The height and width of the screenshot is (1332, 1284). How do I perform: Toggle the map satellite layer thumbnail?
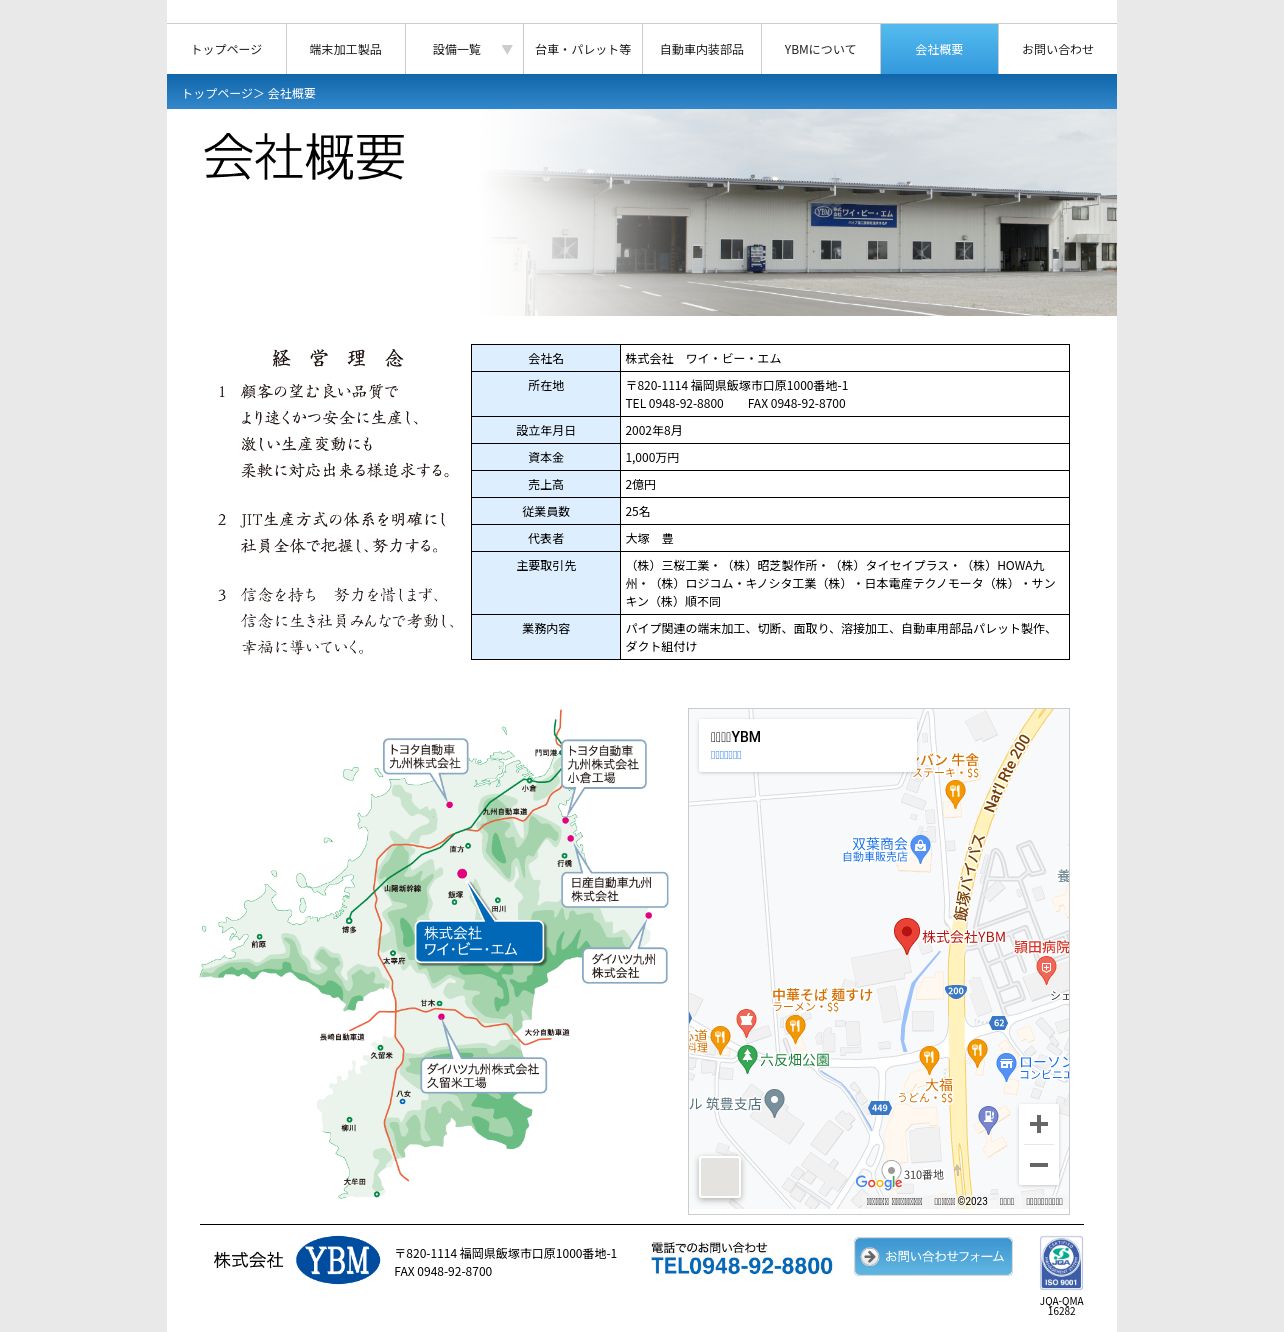pos(720,1177)
